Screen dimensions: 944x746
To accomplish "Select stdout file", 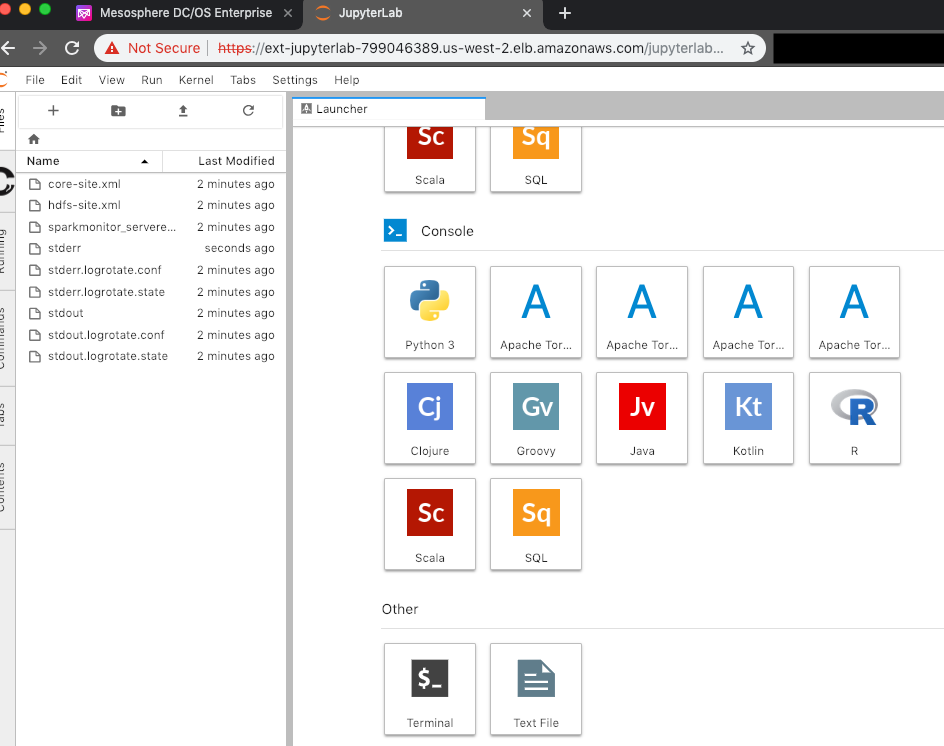I will coord(151,313).
